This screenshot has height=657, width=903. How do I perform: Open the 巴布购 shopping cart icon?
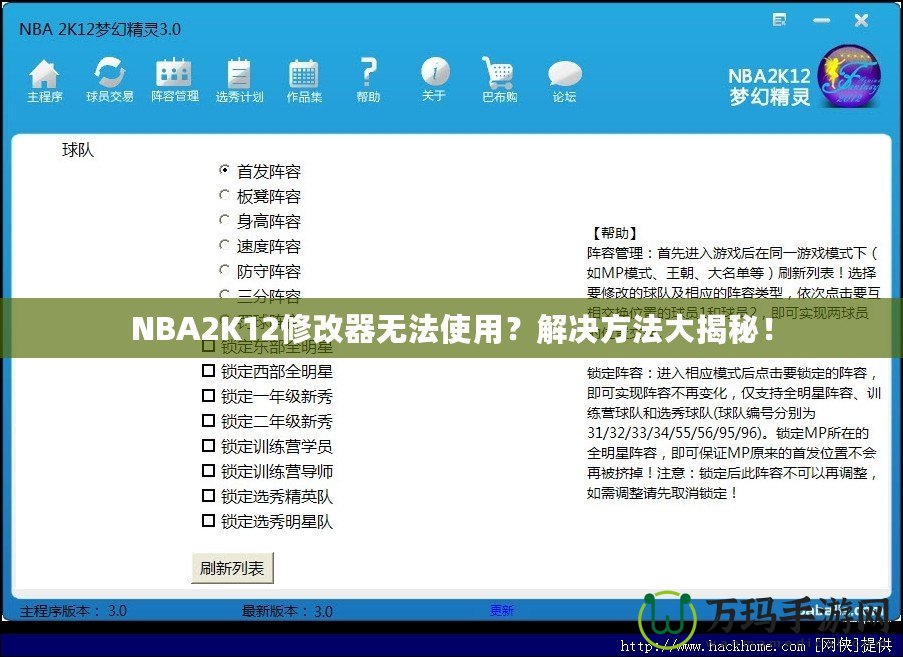click(x=499, y=81)
